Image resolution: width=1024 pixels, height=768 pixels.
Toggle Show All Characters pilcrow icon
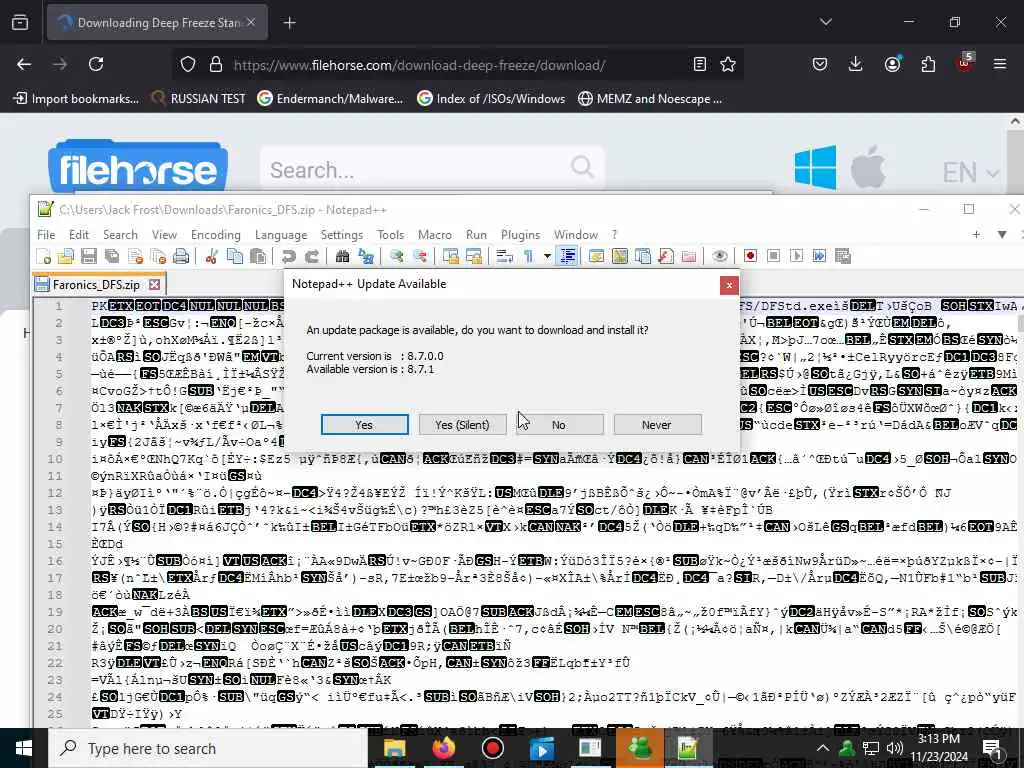click(x=528, y=256)
